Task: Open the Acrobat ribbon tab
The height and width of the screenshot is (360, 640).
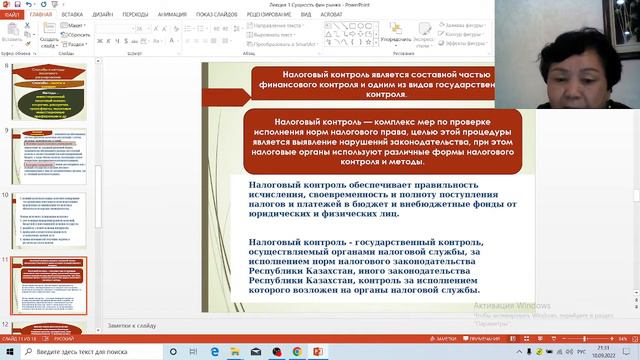Action: tap(331, 15)
